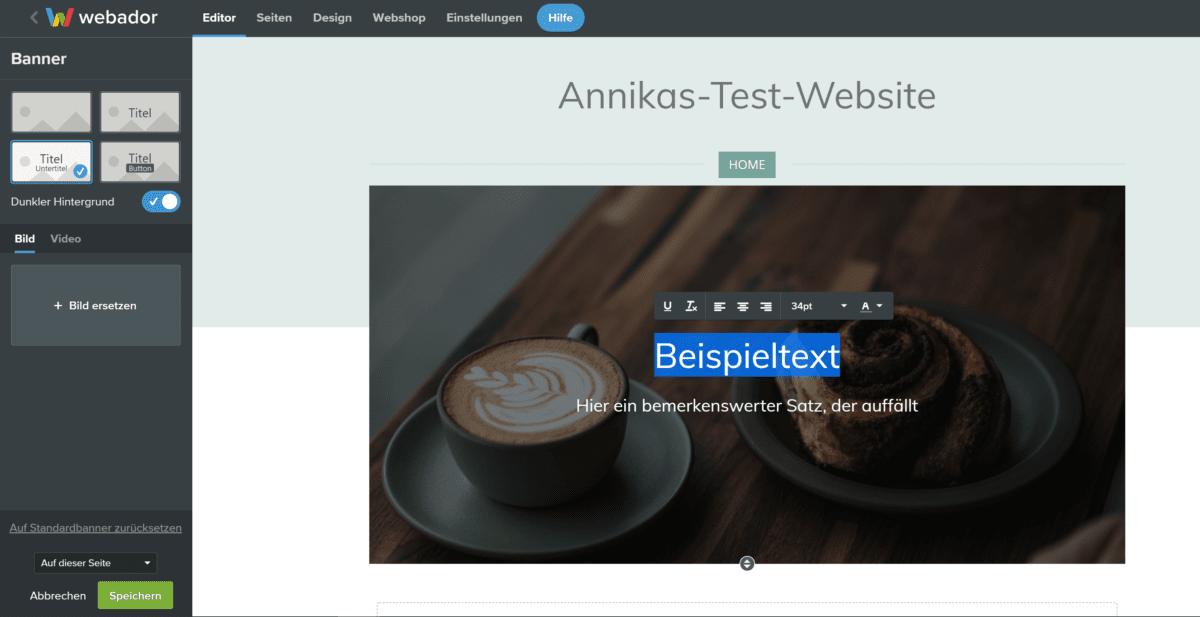Center-align the banner title text

(x=743, y=306)
